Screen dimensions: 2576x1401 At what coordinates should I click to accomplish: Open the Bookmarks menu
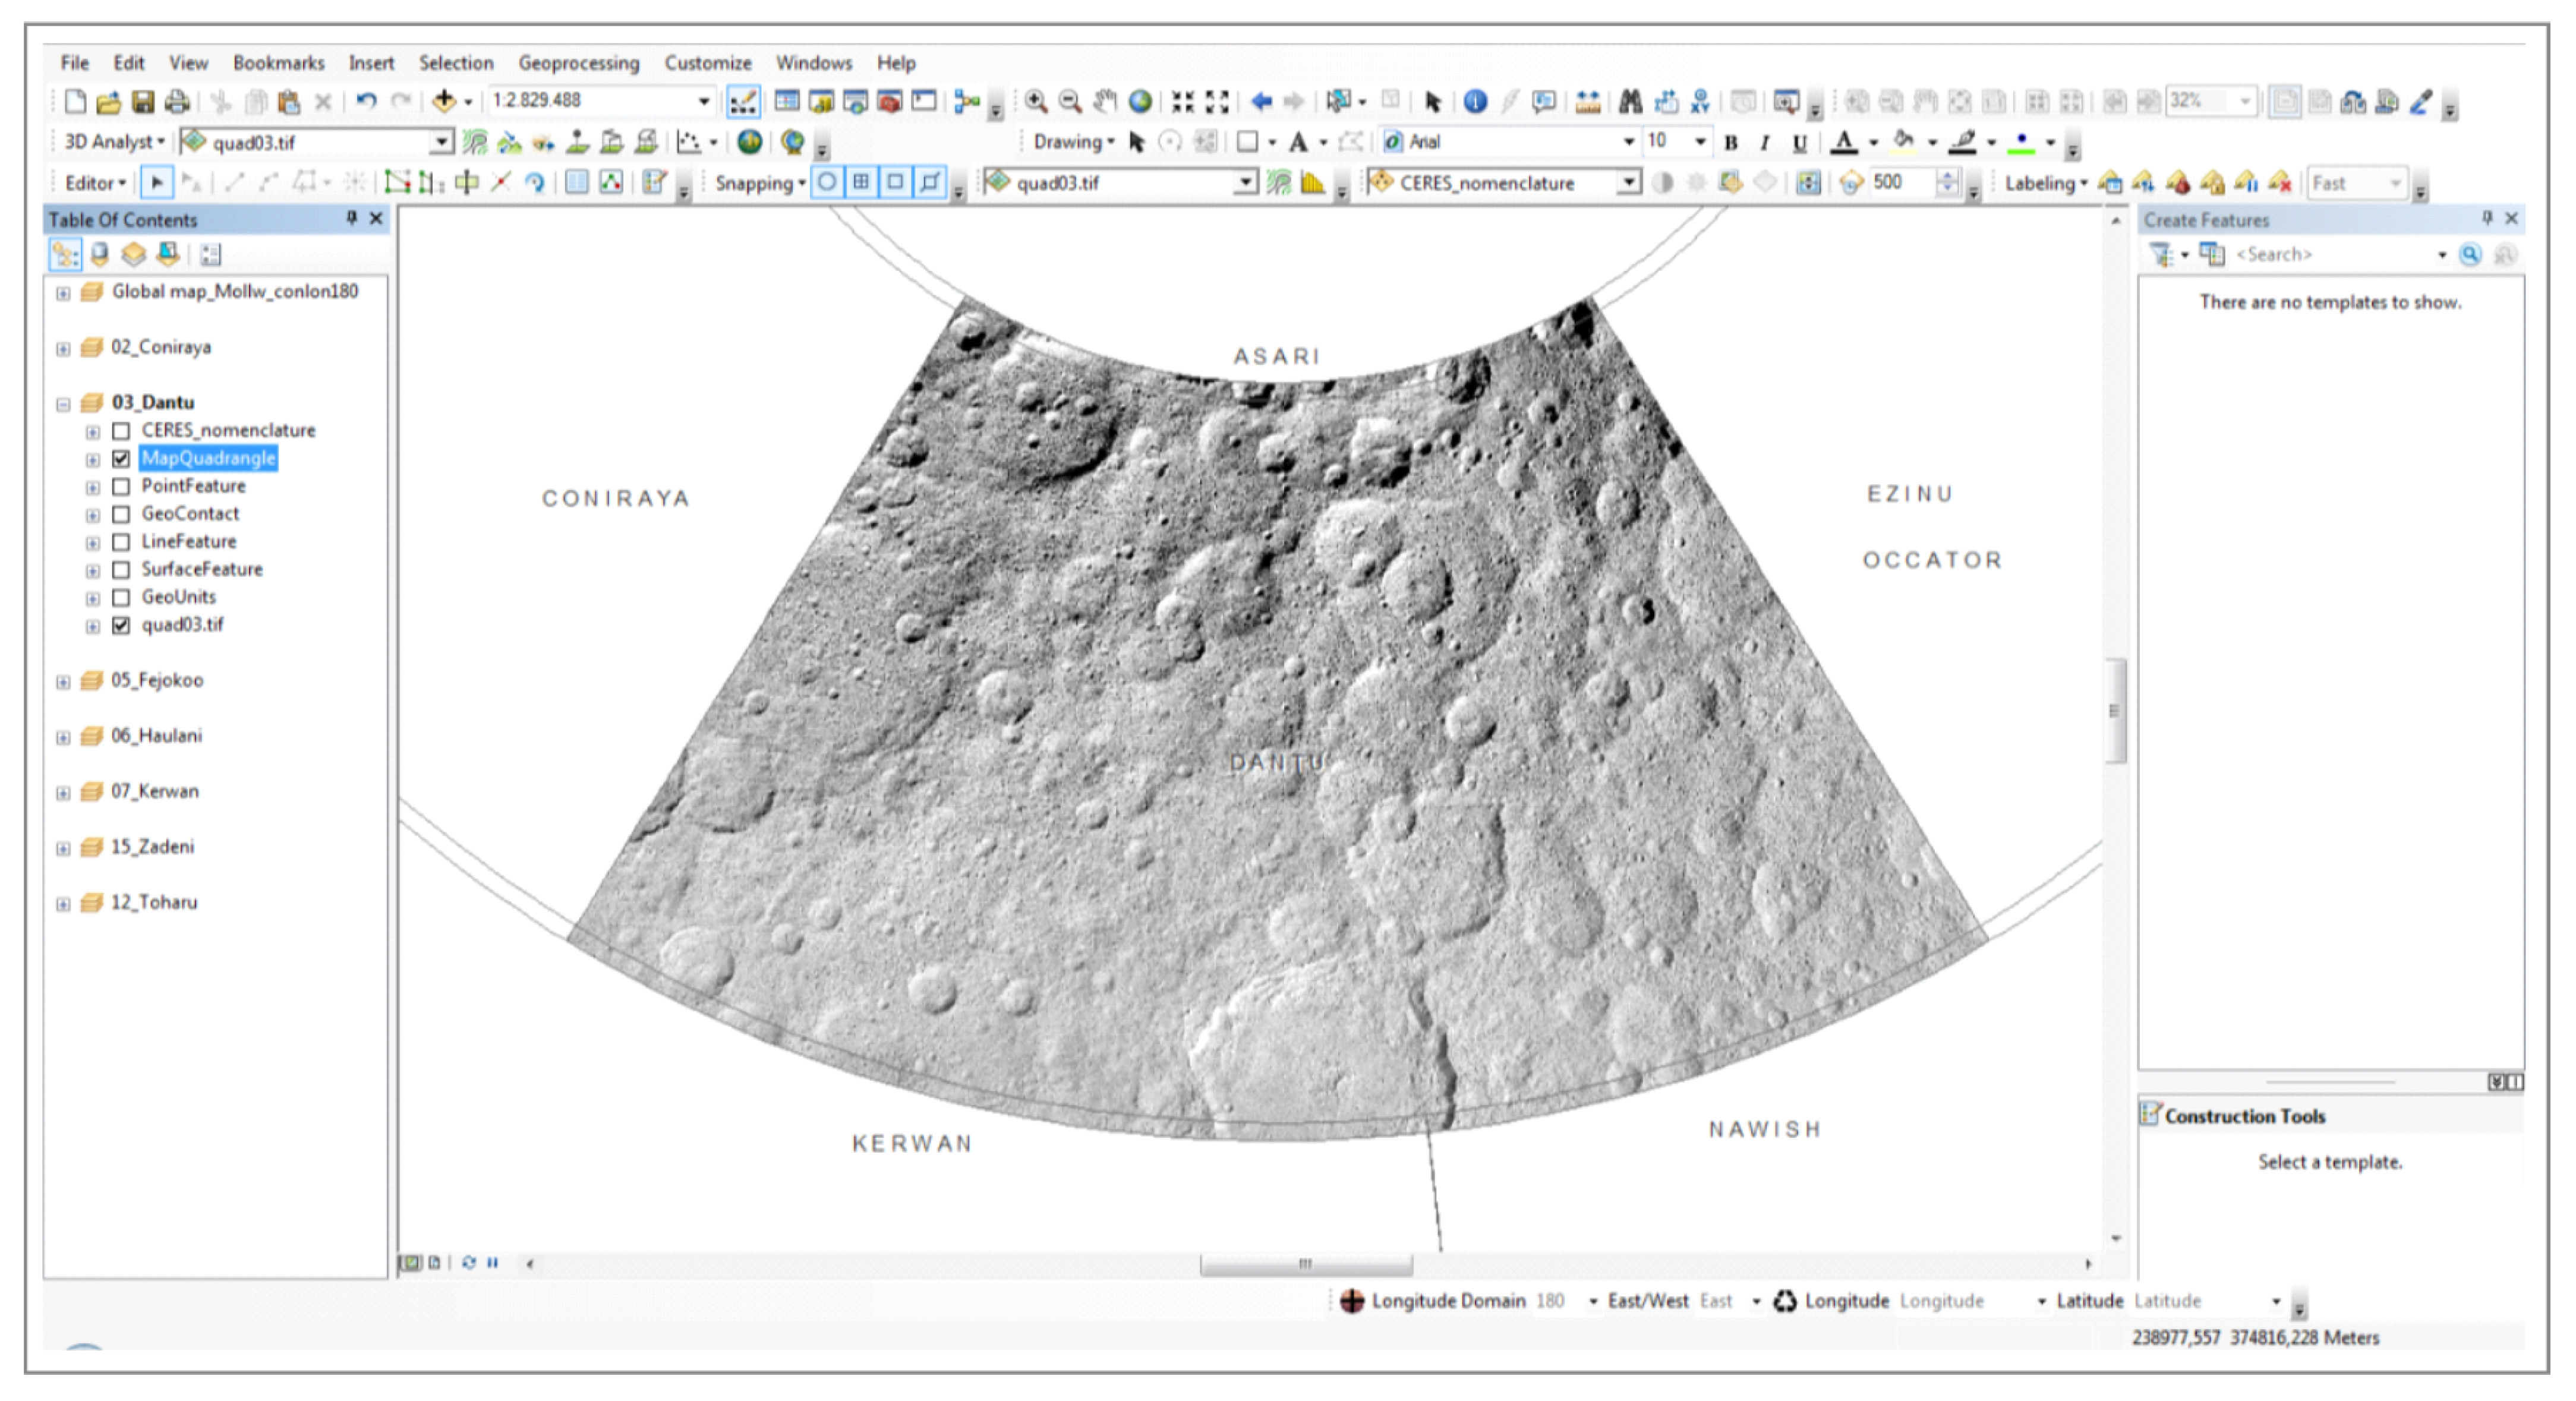click(279, 63)
